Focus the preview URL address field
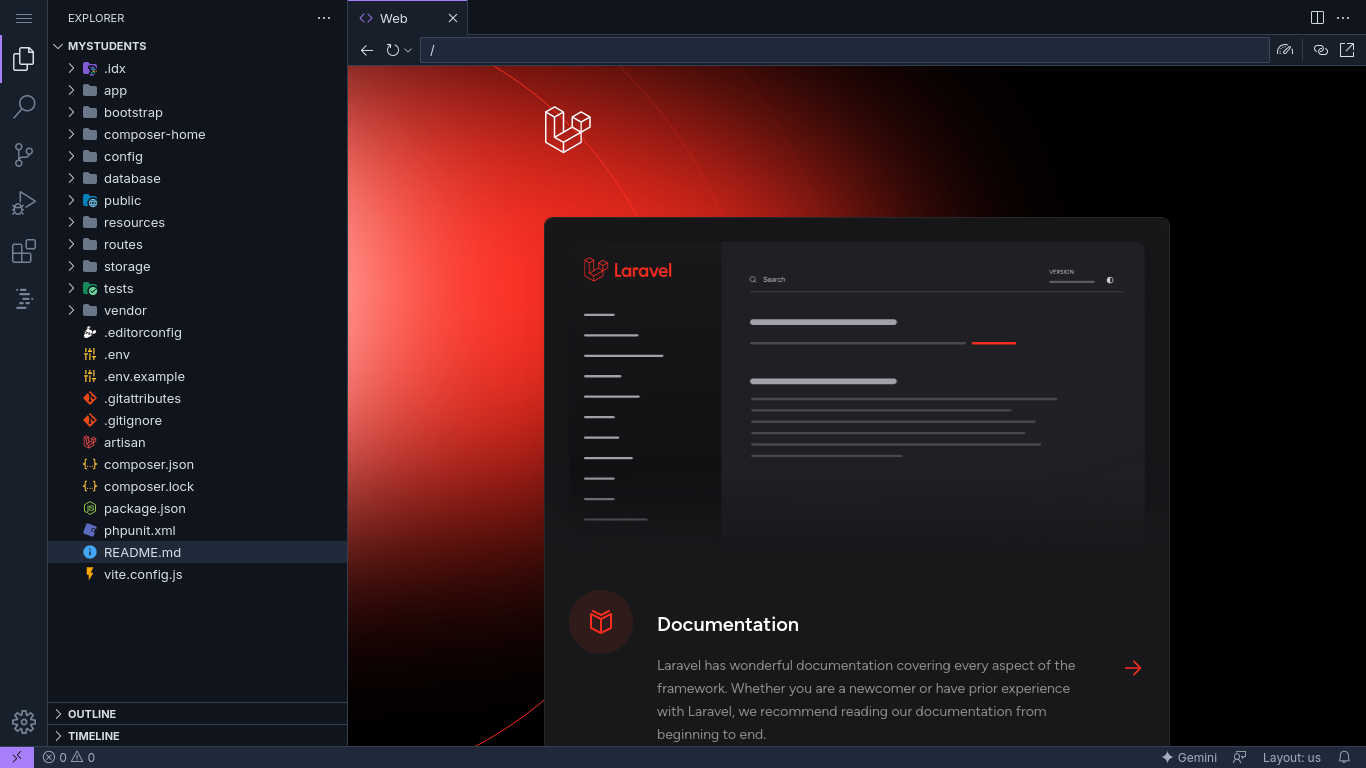Screen dimensions: 1366x768 point(845,50)
